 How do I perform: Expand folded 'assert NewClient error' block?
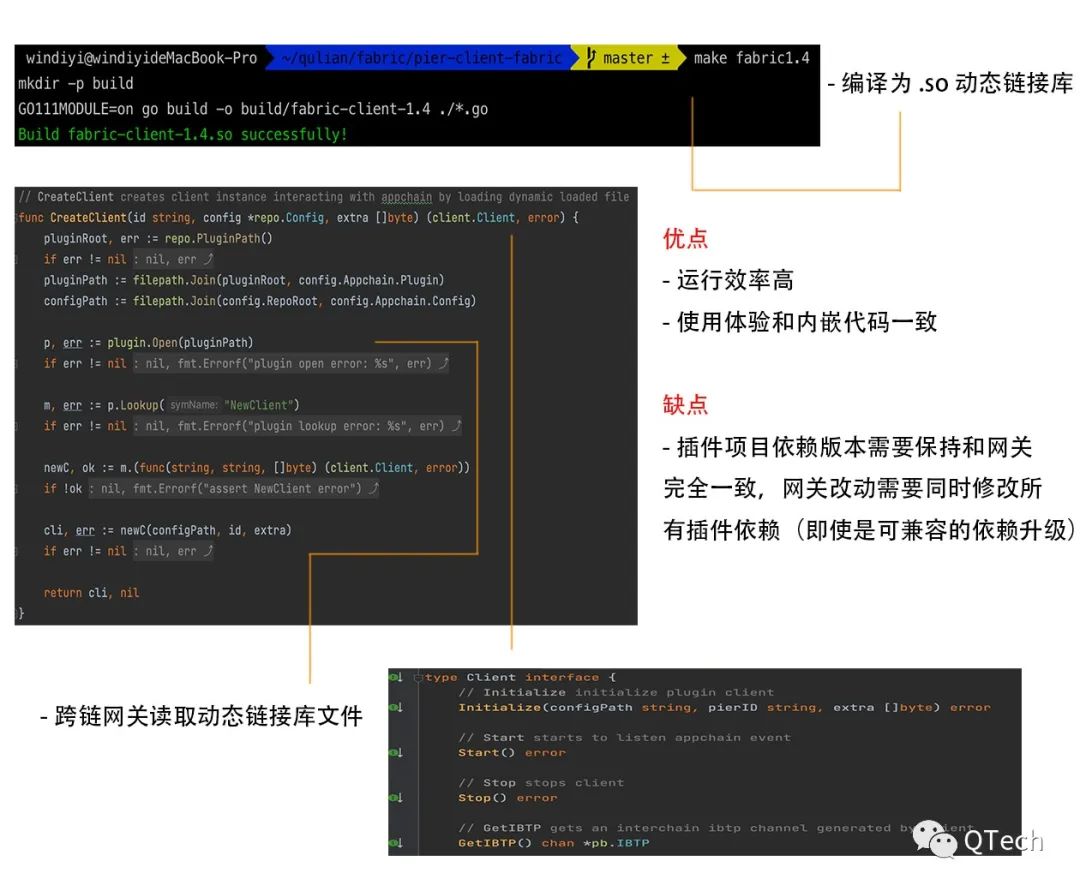coord(233,489)
